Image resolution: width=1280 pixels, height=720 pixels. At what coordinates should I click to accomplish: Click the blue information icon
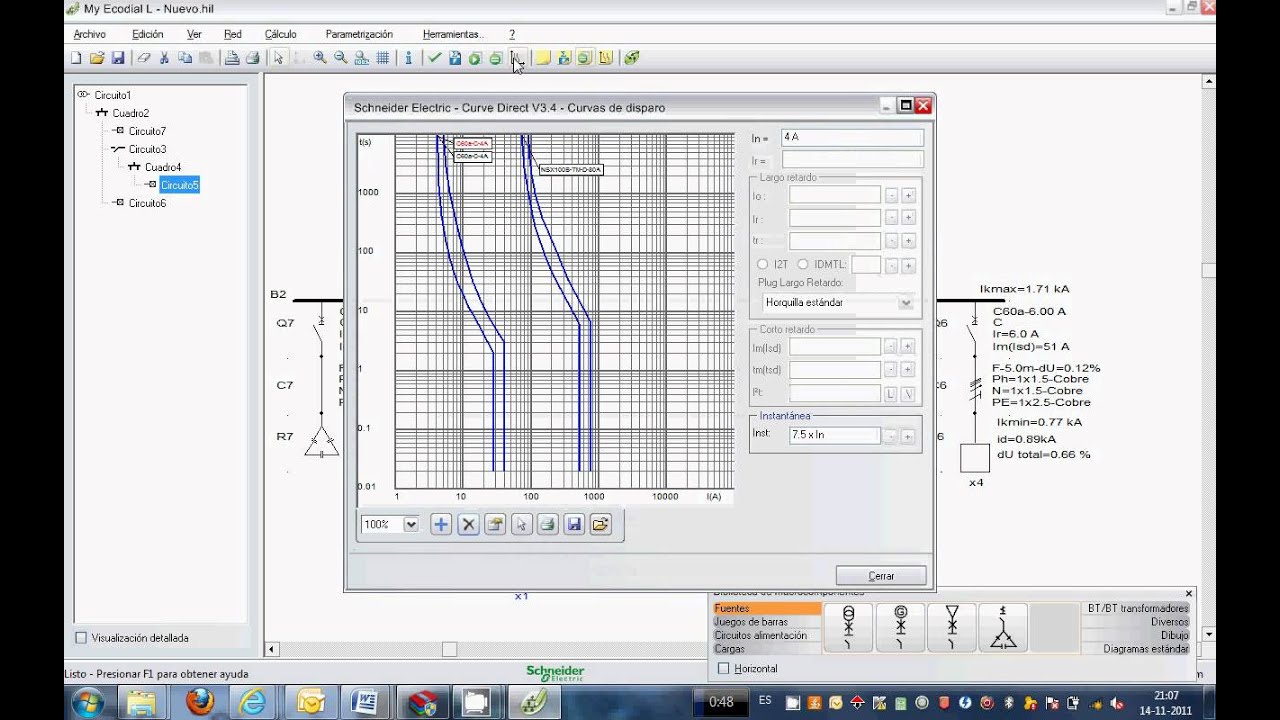408,58
